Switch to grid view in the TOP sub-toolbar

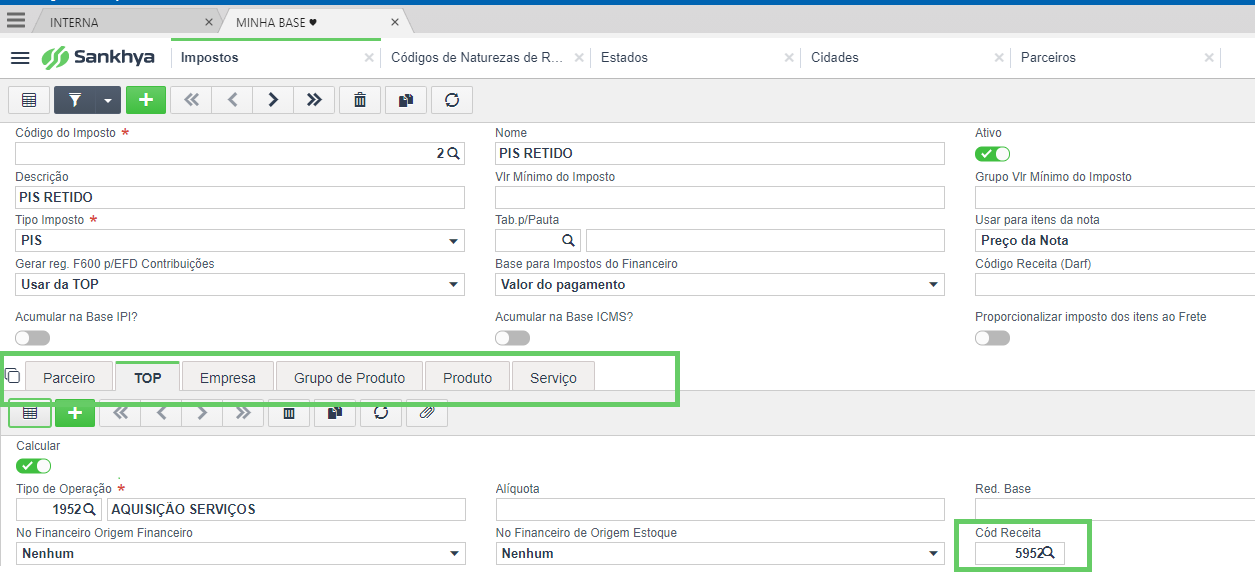[30, 412]
